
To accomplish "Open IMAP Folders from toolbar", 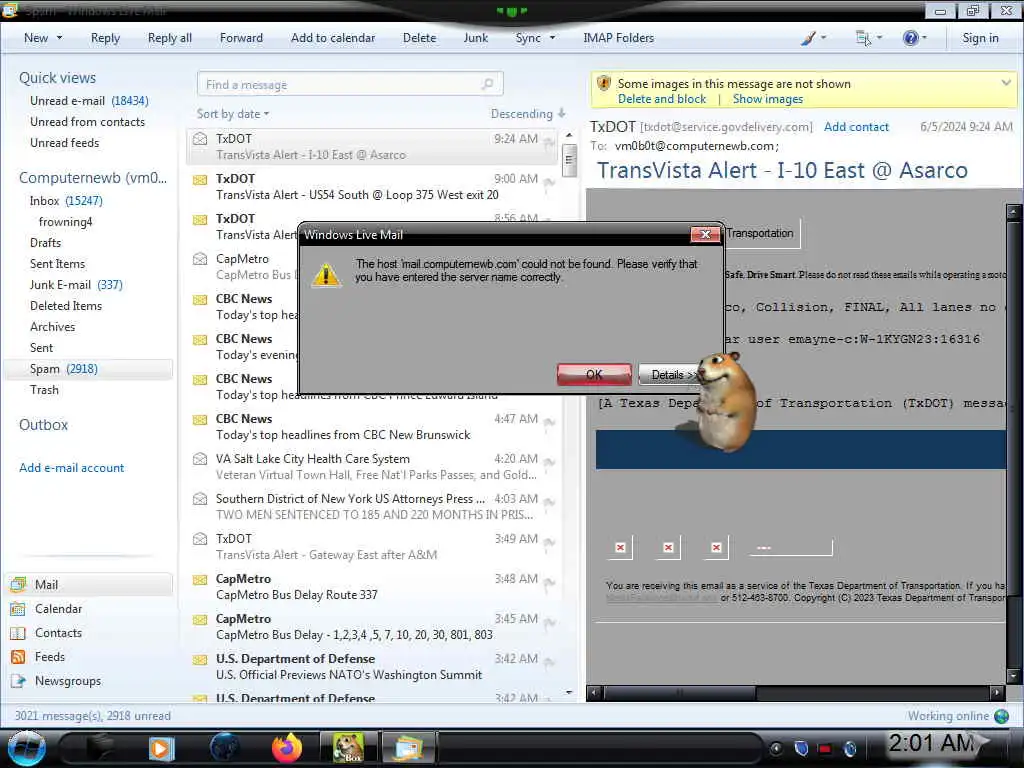I will click(x=618, y=38).
